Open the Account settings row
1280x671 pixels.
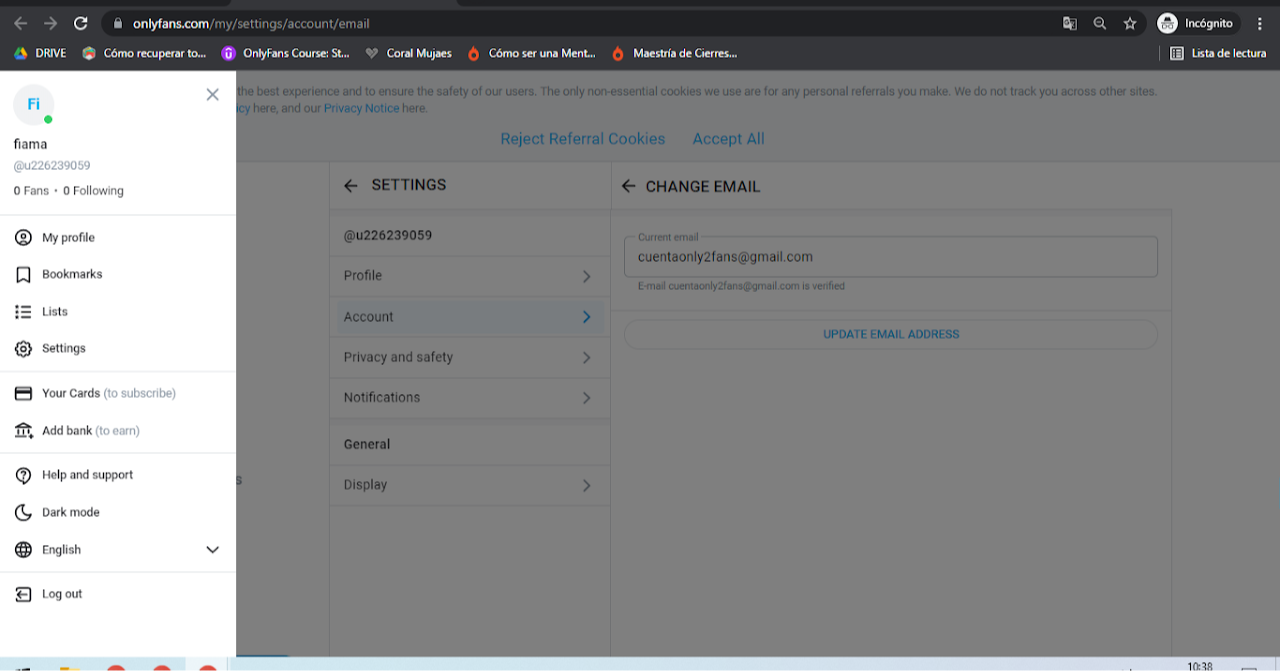469,317
